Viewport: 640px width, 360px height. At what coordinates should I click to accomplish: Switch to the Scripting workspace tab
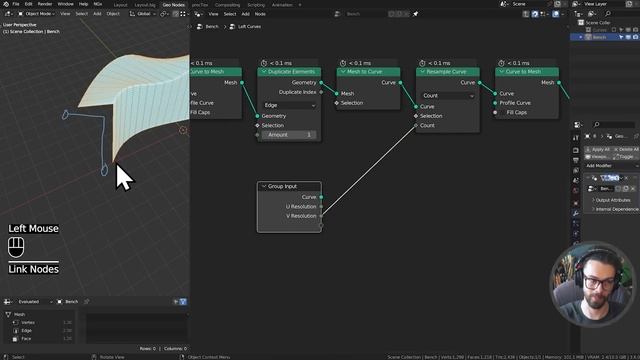pos(256,5)
